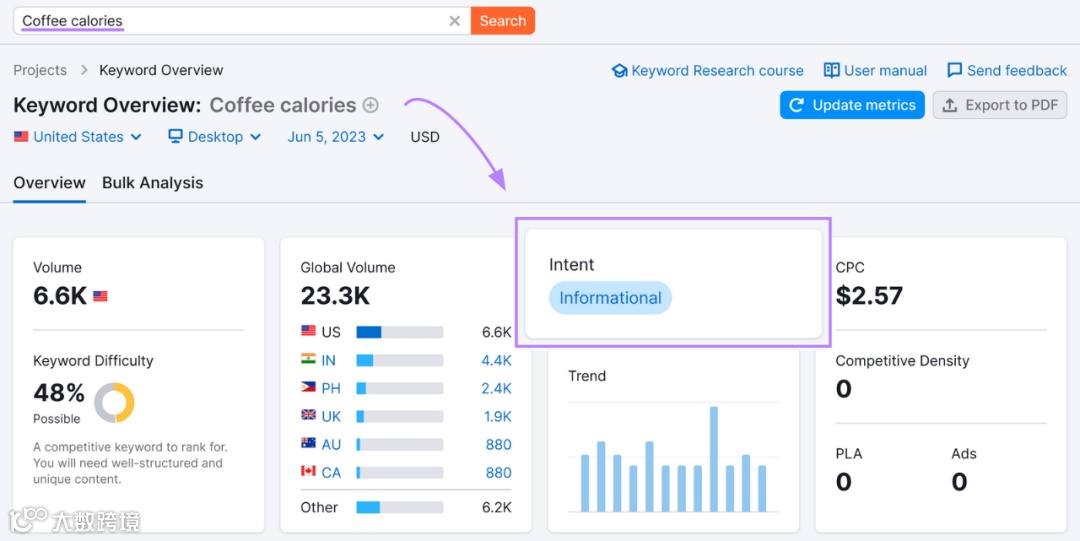This screenshot has width=1080, height=541.
Task: Click the User manual book icon
Action: [x=832, y=71]
